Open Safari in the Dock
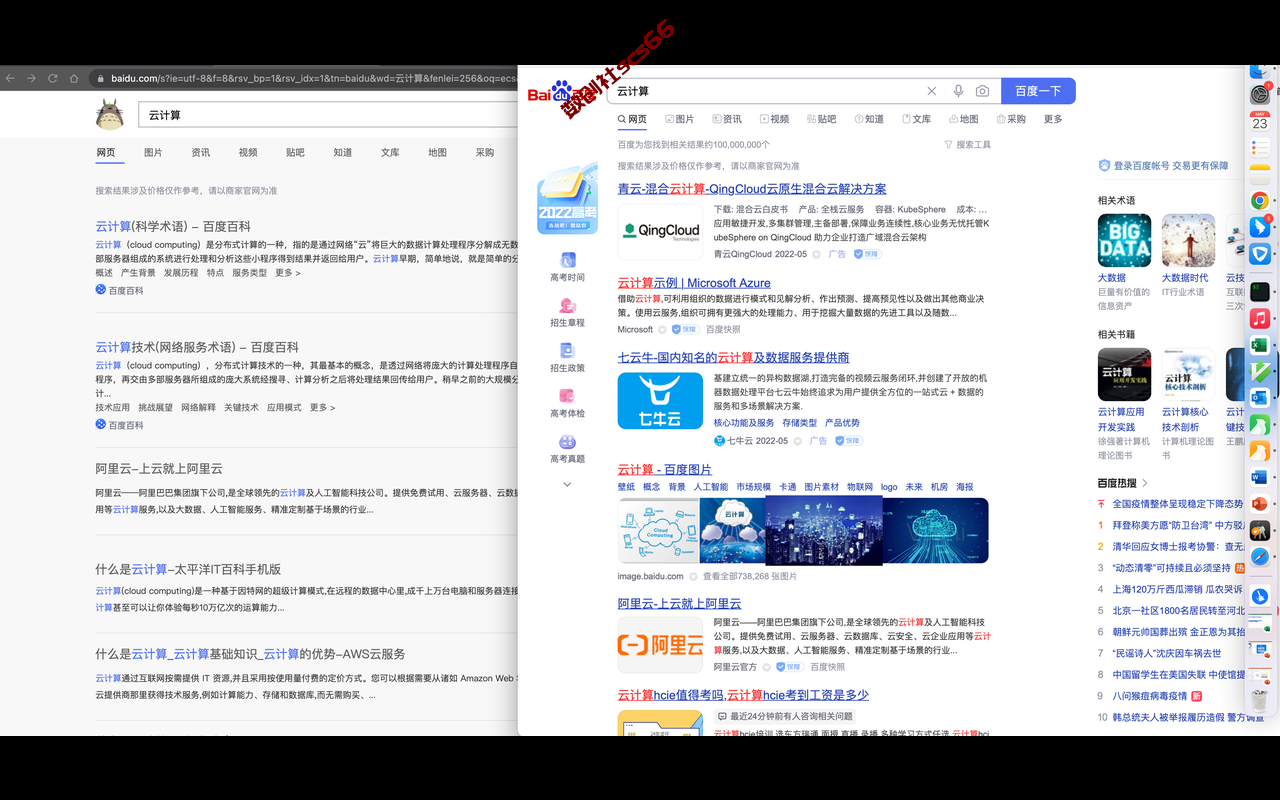Image resolution: width=1280 pixels, height=800 pixels. [x=1260, y=556]
